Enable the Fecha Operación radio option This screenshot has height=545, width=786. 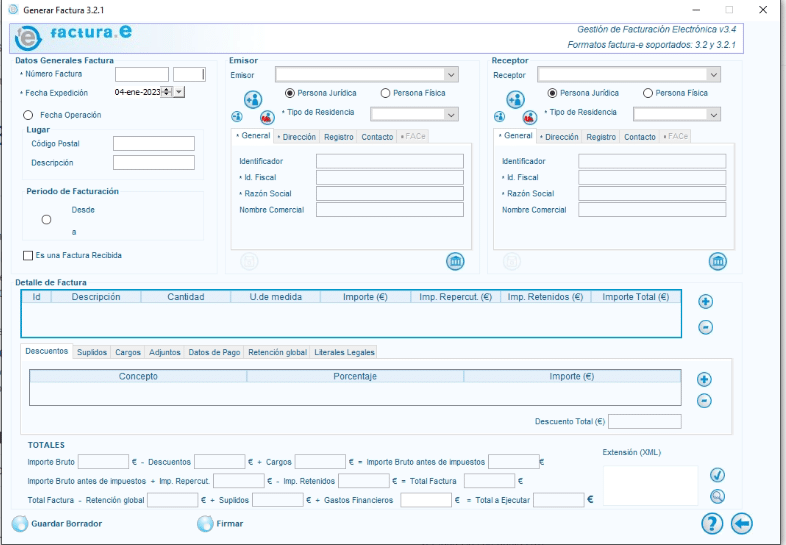point(28,115)
